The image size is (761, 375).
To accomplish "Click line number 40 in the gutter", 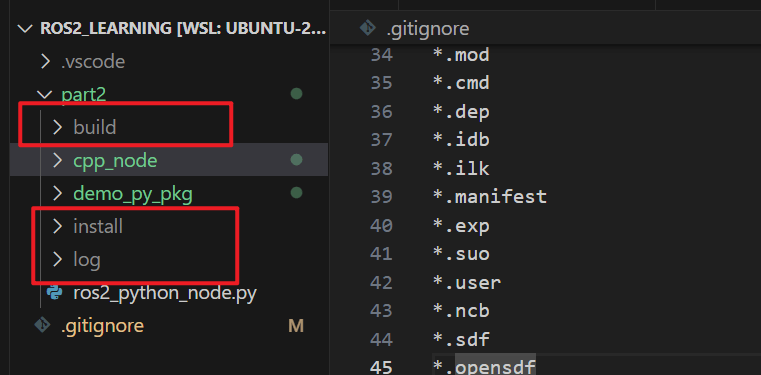I will pos(381,226).
